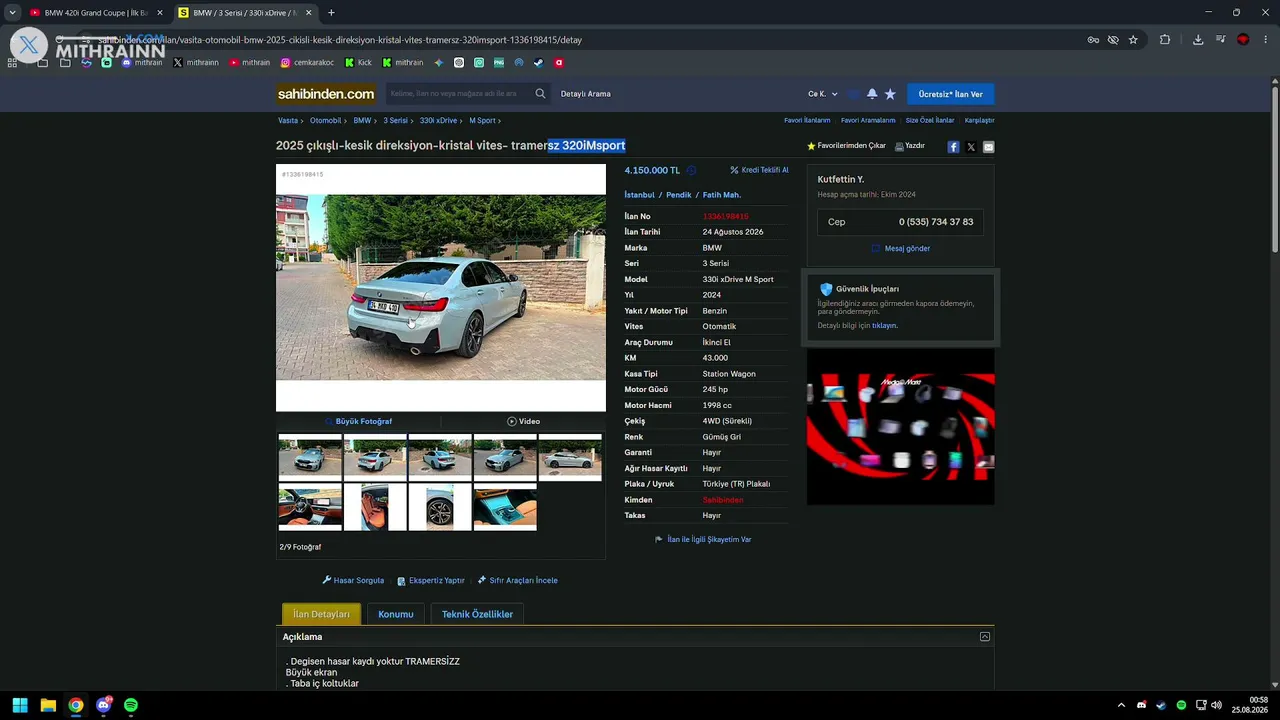Collapse the Açıklama section
The image size is (1280, 720).
(x=985, y=637)
